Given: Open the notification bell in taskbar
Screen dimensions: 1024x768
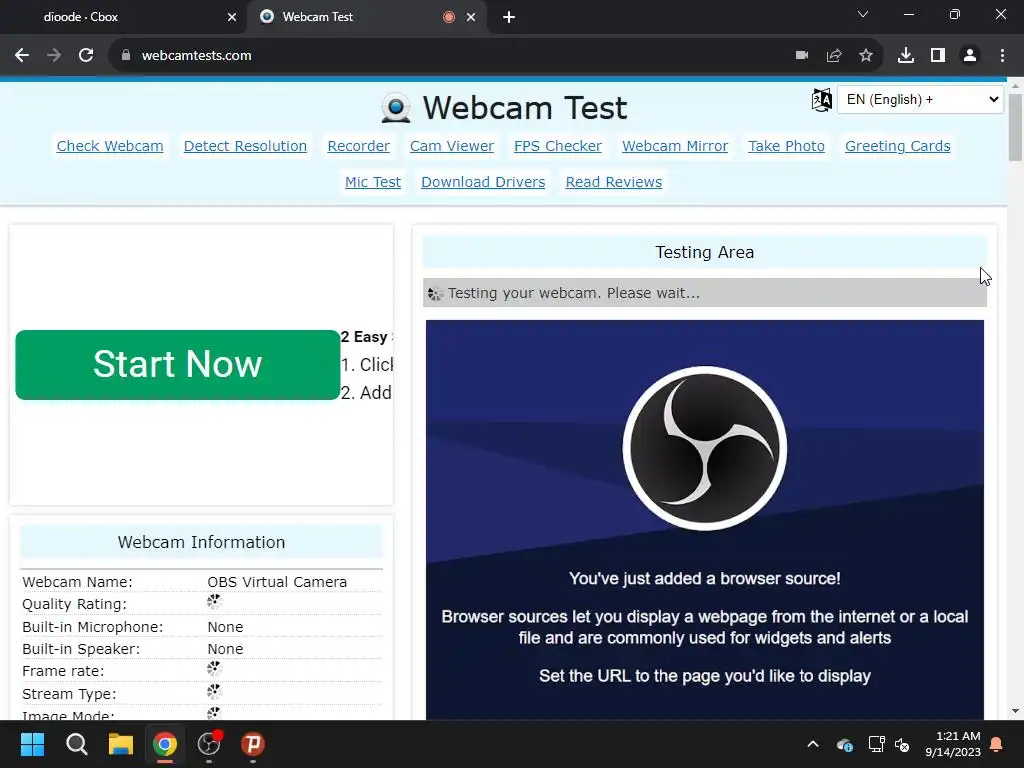Looking at the screenshot, I should (997, 744).
